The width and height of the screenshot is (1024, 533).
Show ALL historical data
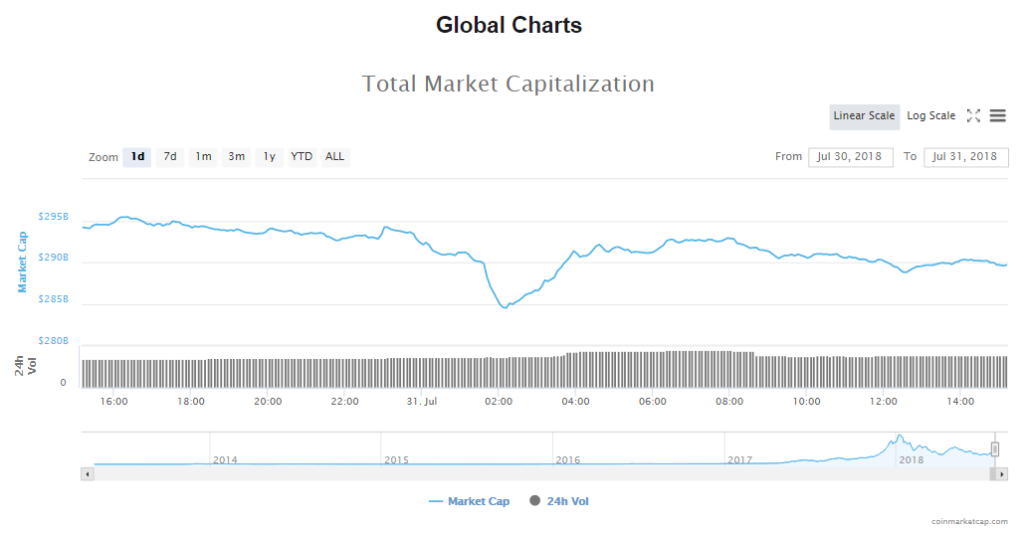pyautogui.click(x=334, y=157)
